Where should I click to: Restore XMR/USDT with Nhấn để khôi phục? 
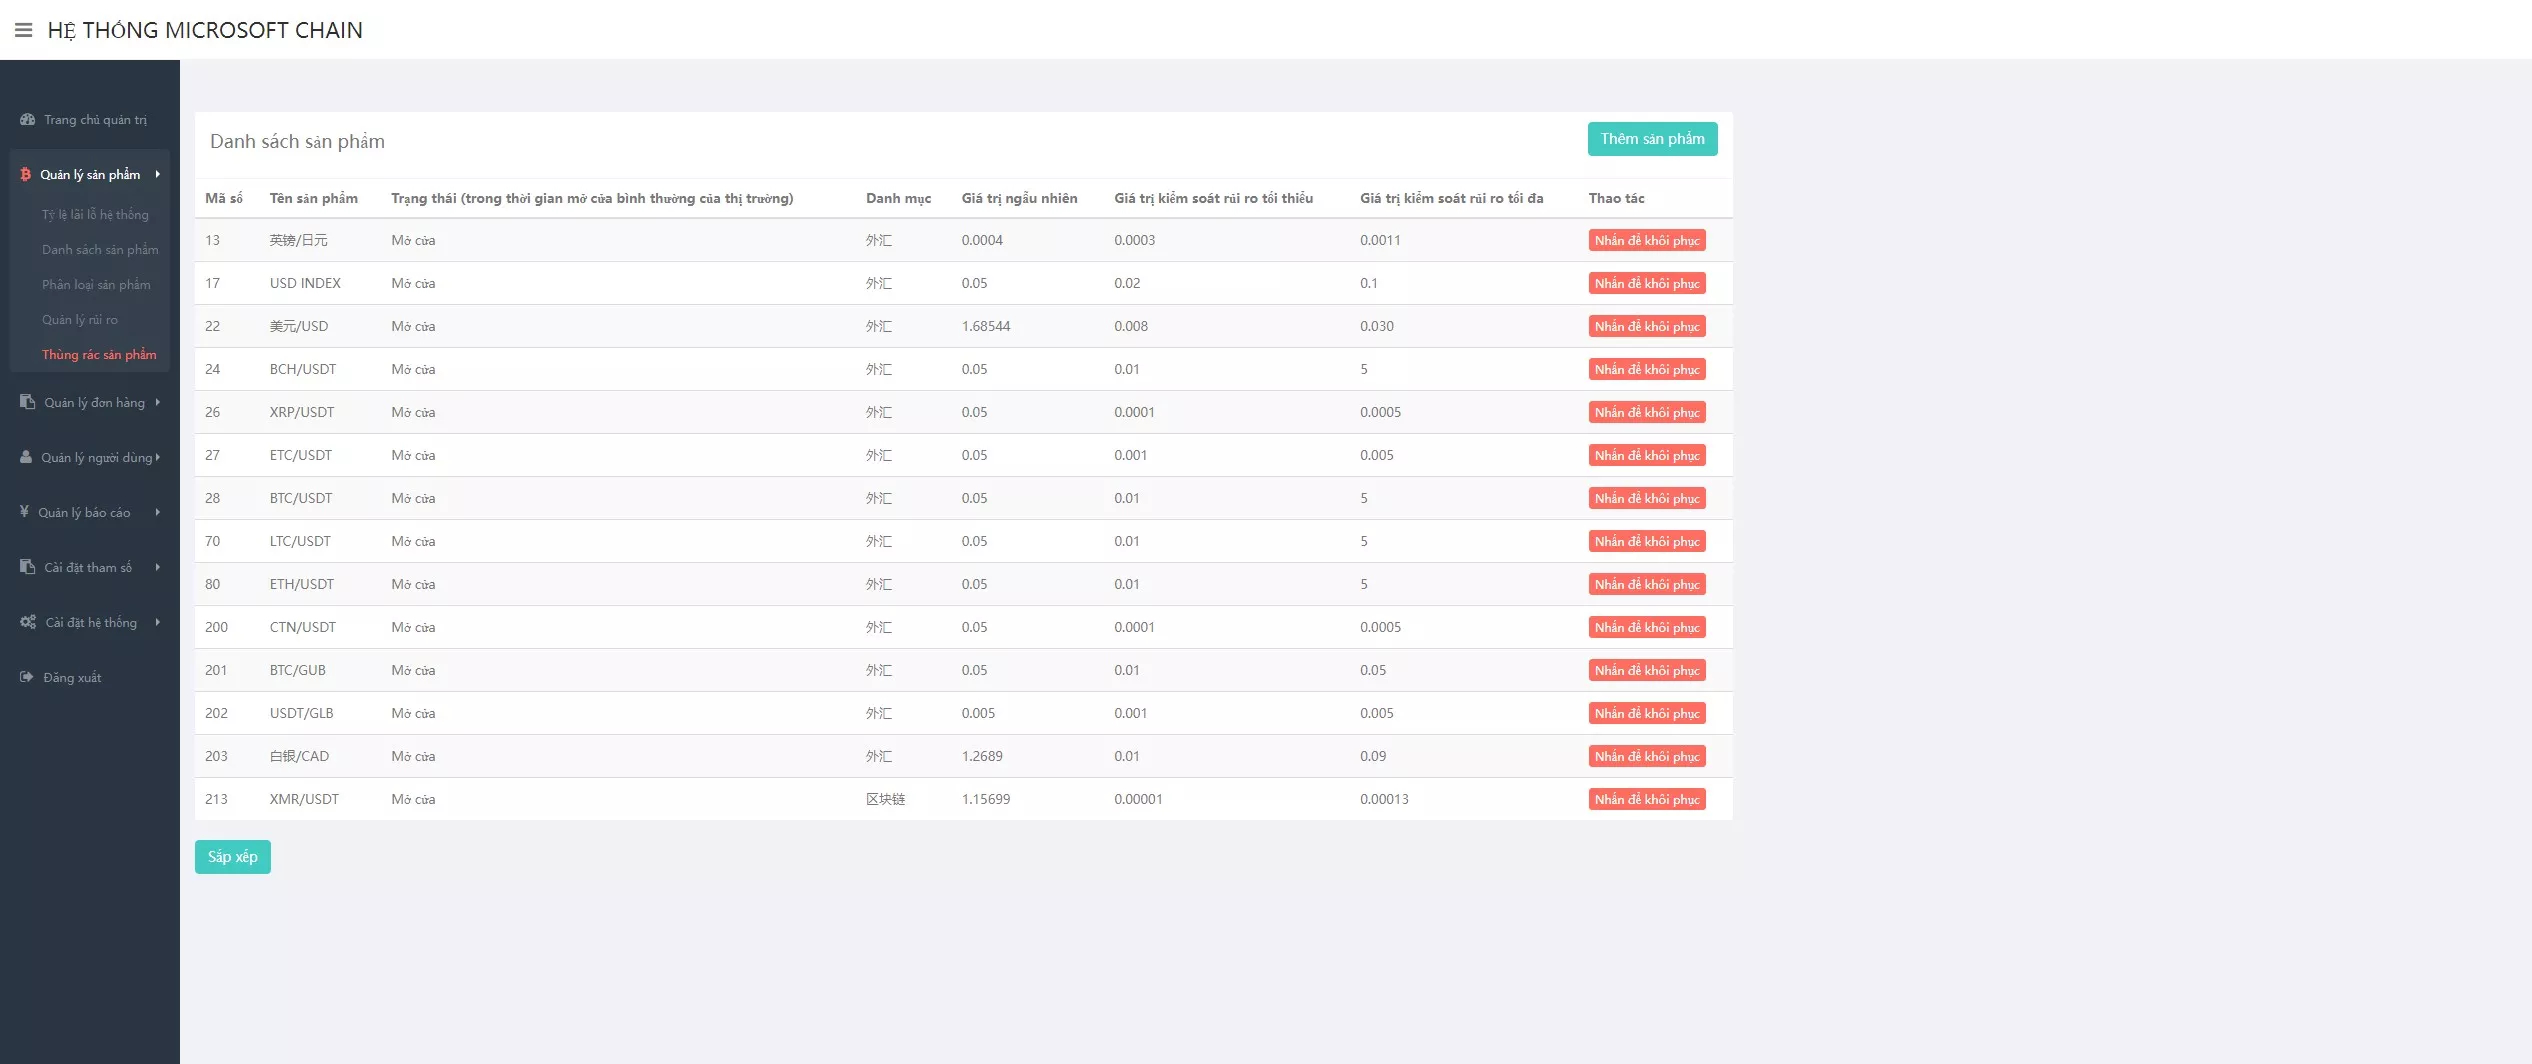pos(1646,799)
